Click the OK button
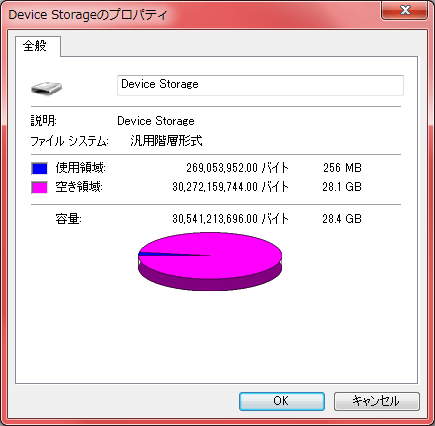This screenshot has width=435, height=426. point(282,401)
